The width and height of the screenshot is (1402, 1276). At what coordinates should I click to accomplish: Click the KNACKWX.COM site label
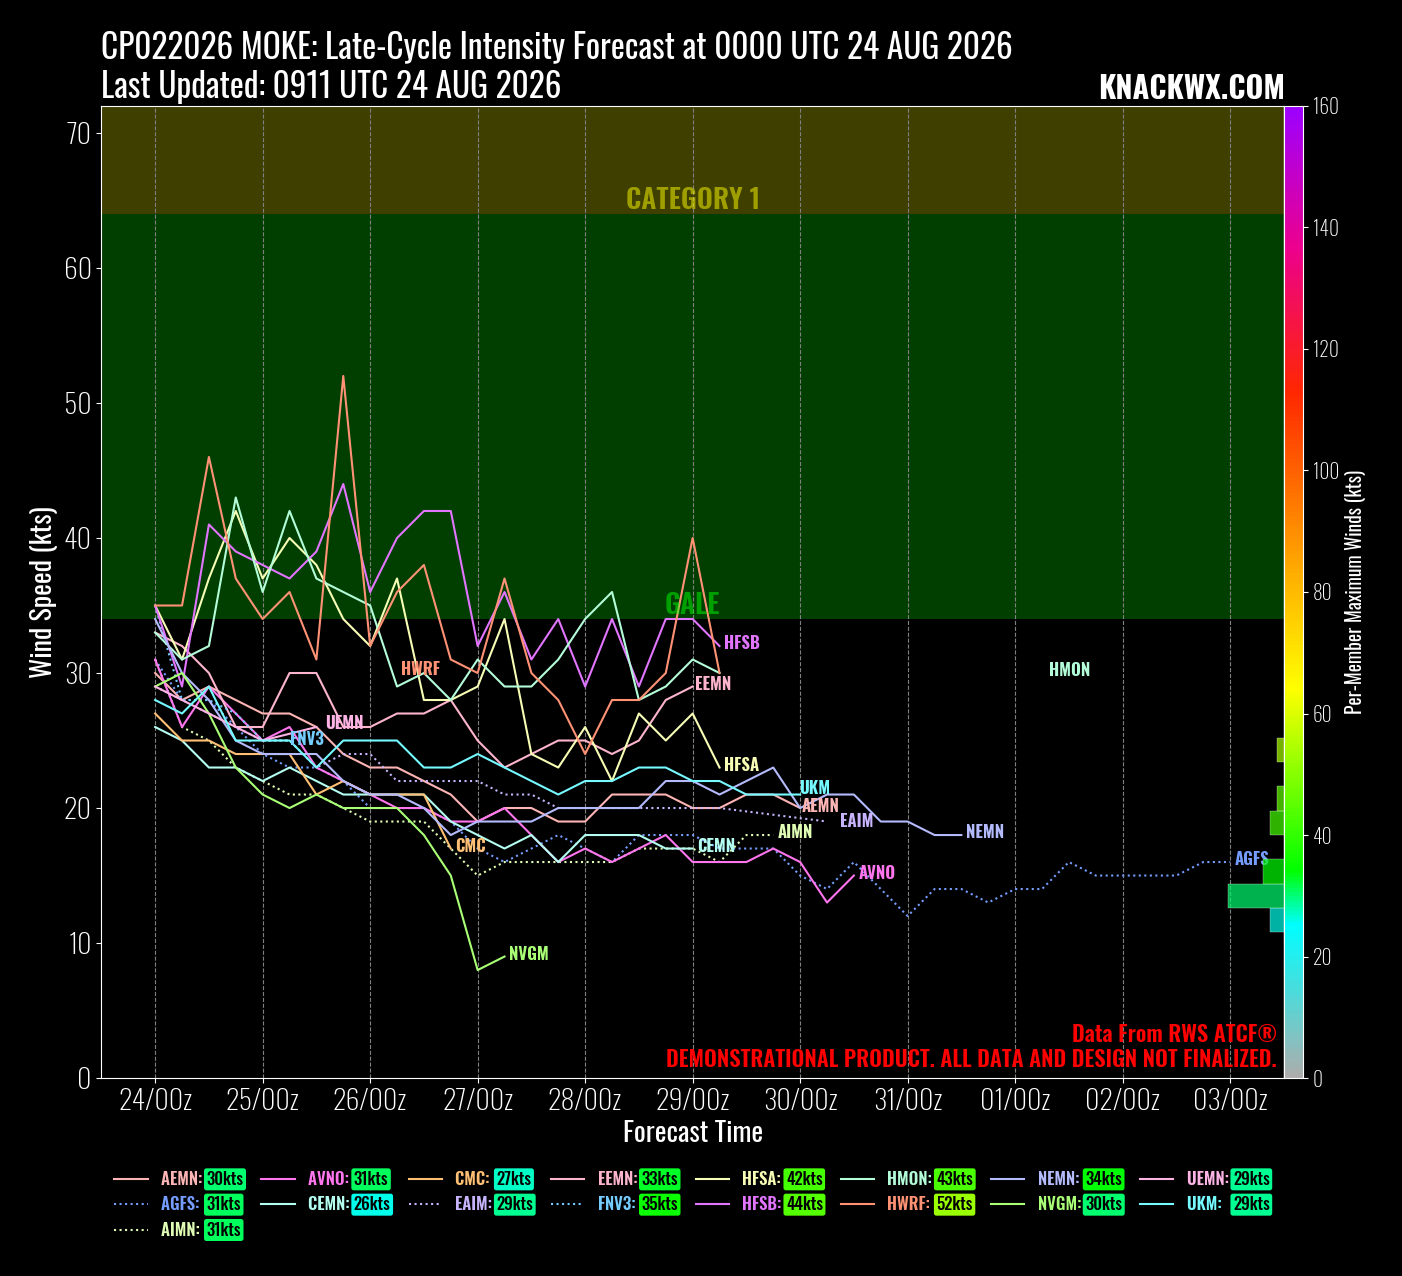tap(1191, 87)
